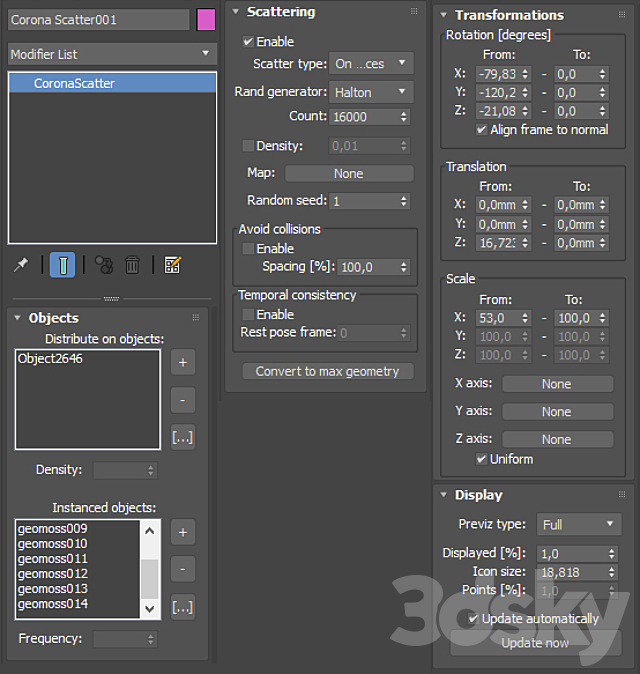Open Previz type dropdown
This screenshot has width=640, height=674.
tap(579, 524)
